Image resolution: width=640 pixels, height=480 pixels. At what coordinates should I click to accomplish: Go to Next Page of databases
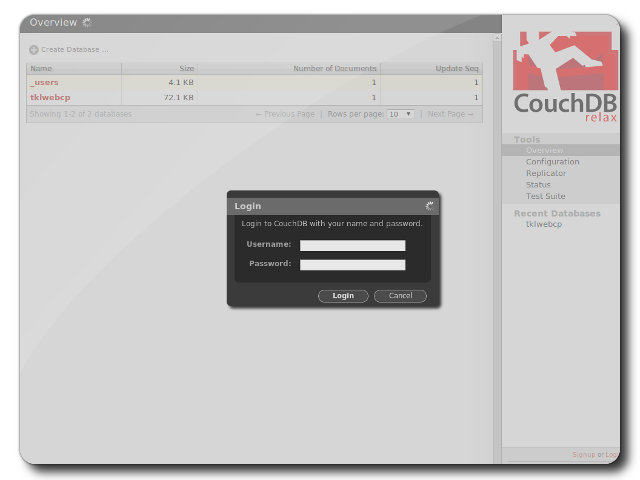click(450, 114)
